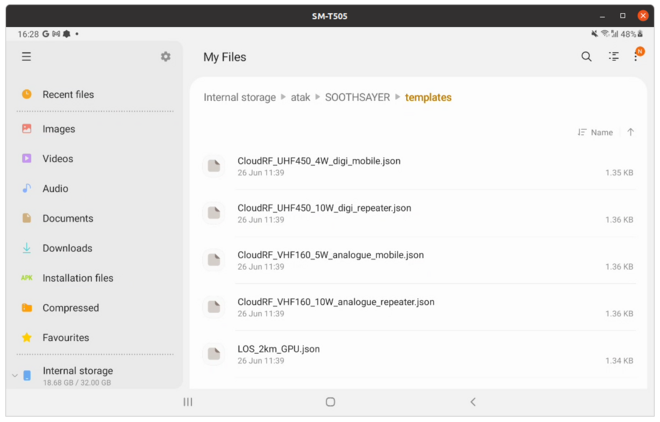Open CloudRF_UHF450_10W_digi_repeater.json
This screenshot has width=660, height=422.
tap(419, 213)
